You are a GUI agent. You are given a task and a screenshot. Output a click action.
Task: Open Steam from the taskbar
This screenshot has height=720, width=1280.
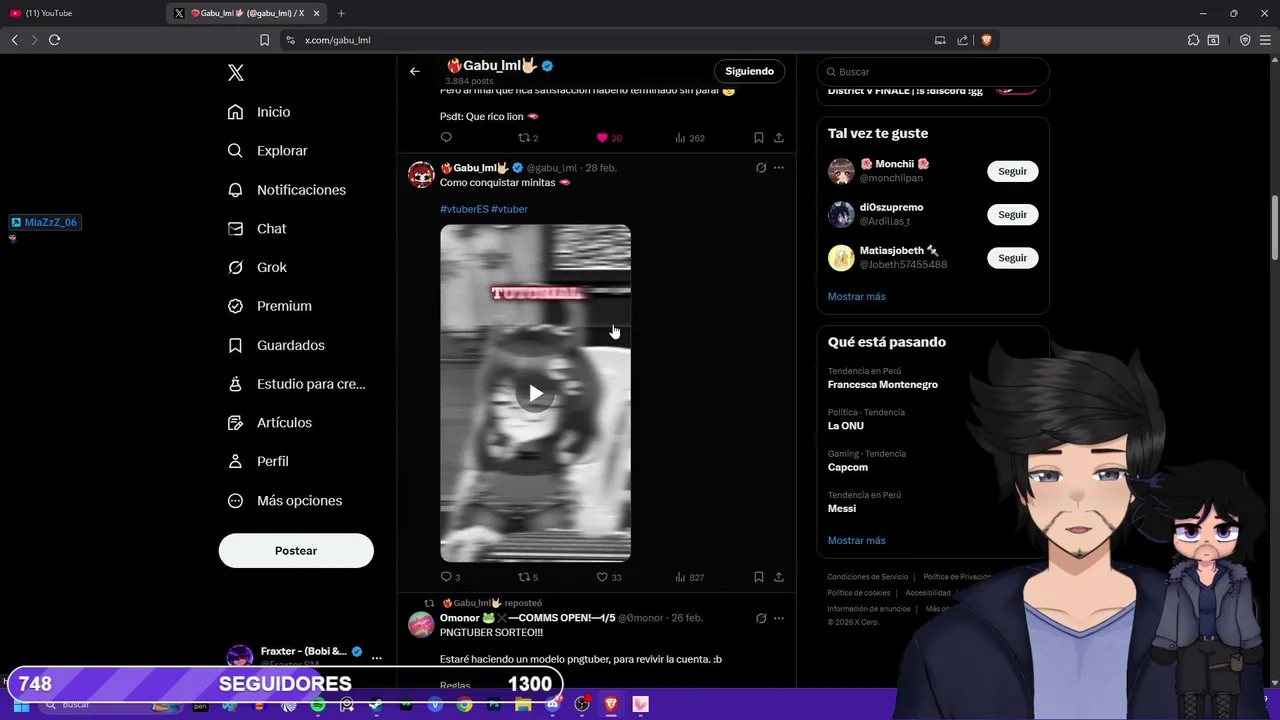coord(376,705)
